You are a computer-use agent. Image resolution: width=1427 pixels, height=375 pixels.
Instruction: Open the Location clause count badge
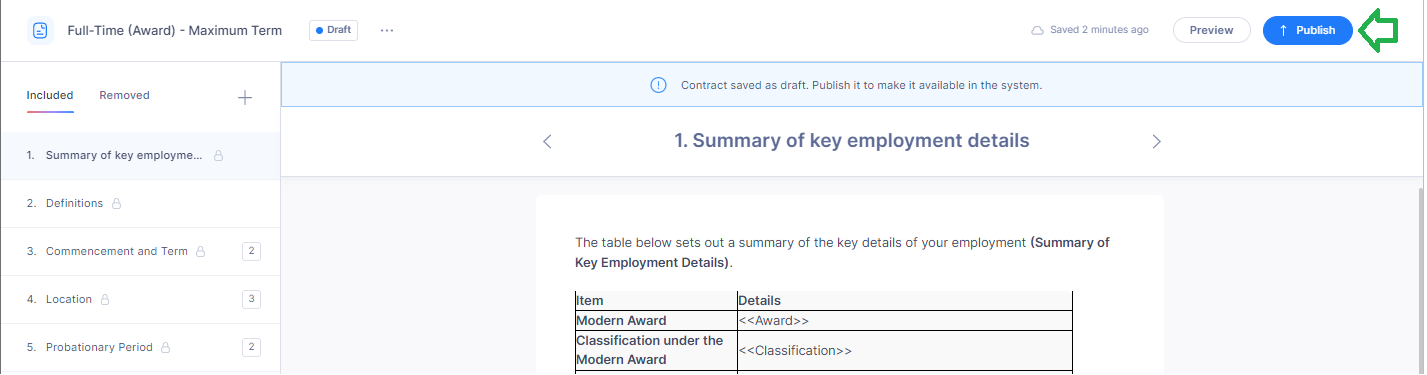tap(251, 299)
